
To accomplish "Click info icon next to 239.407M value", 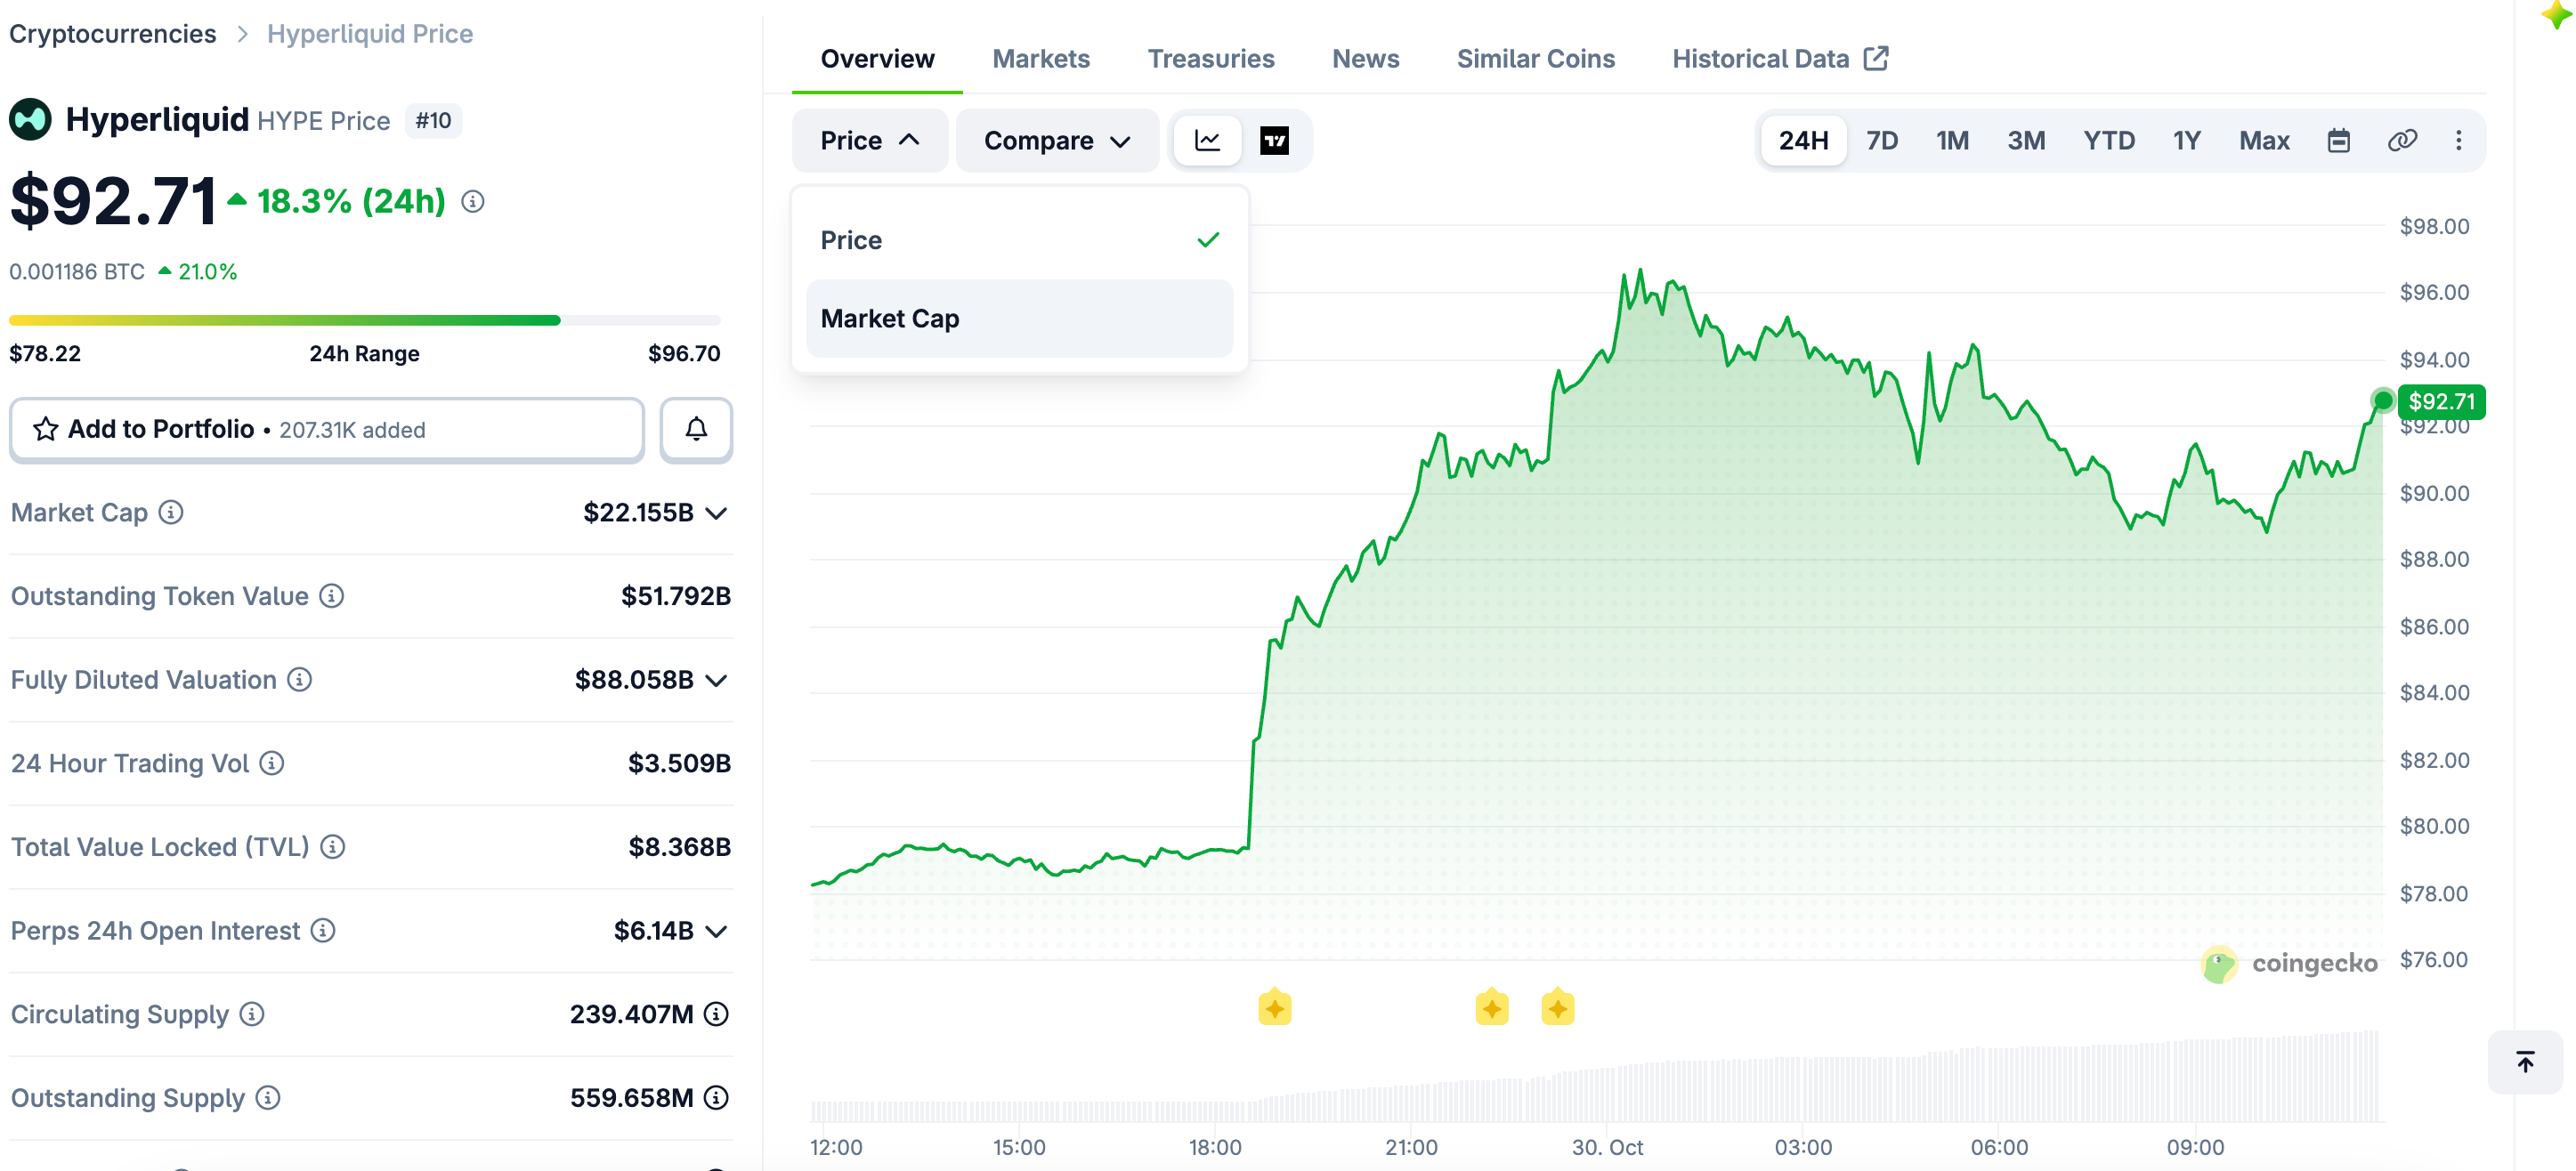I will pyautogui.click(x=716, y=1014).
